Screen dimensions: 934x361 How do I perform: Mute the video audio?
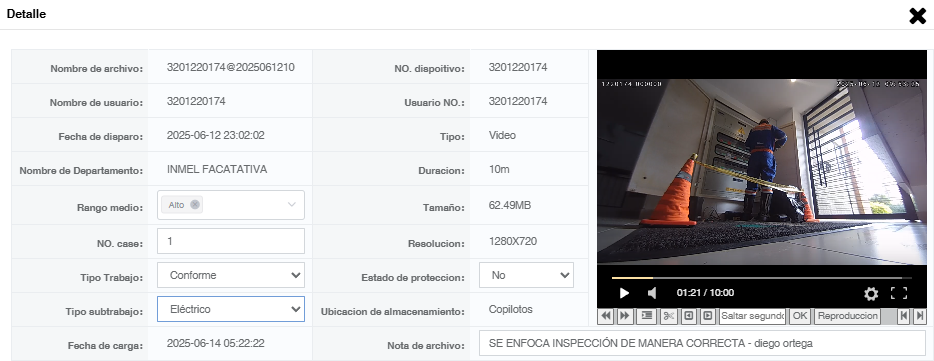point(652,293)
